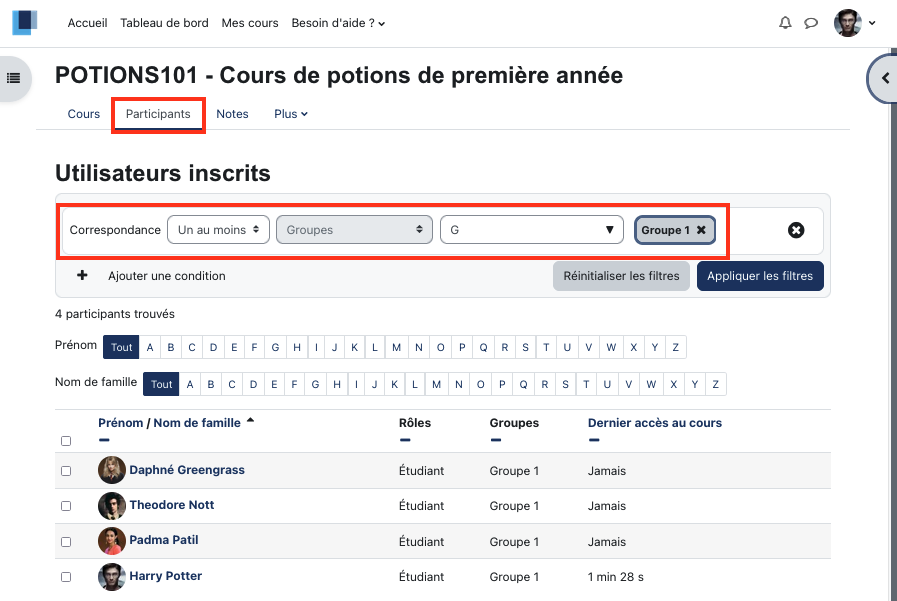Tick the checkbox for Daphné Greengrass
Image resolution: width=897 pixels, height=601 pixels.
point(66,471)
